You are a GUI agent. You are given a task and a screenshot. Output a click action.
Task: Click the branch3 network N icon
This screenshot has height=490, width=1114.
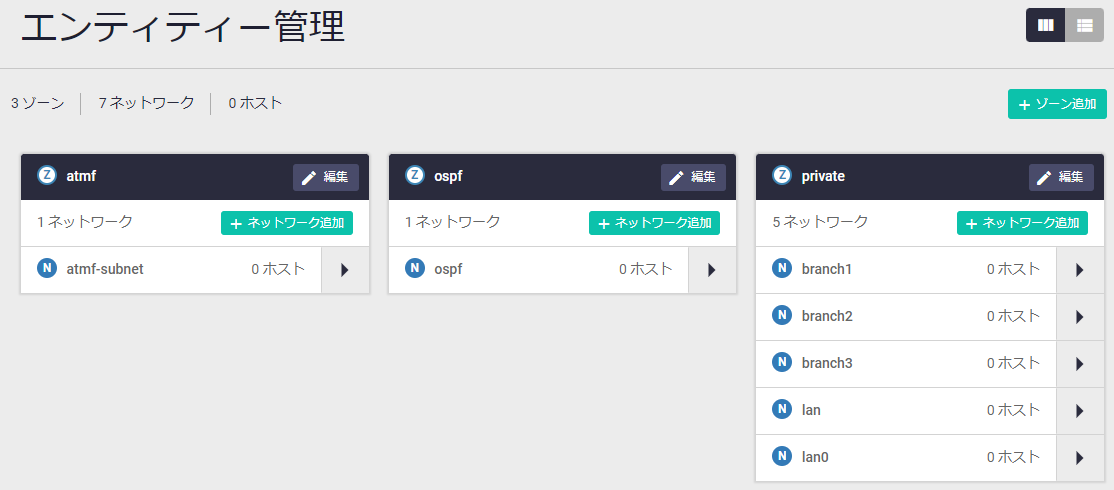coord(782,362)
